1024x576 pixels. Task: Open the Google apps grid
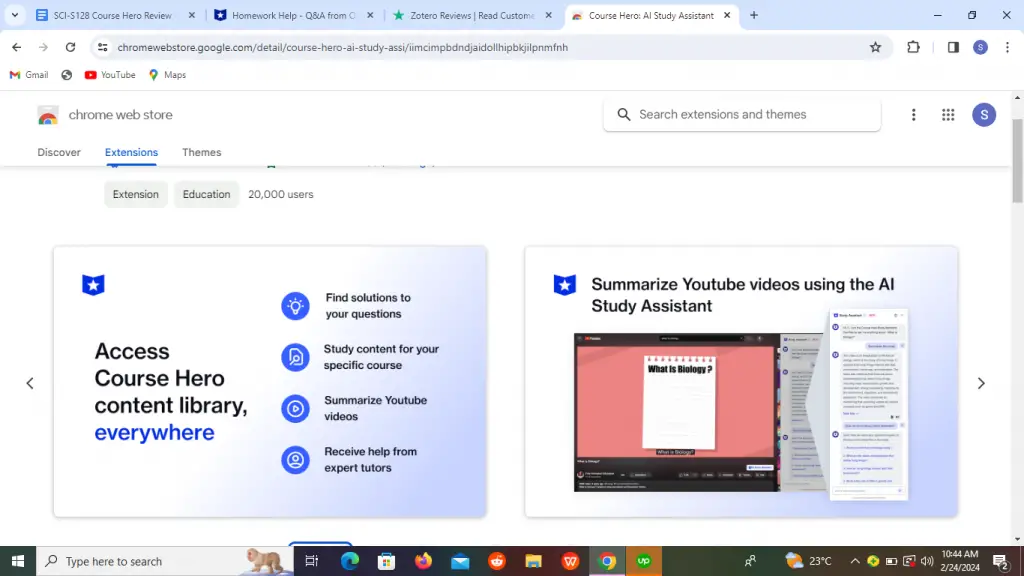pos(948,115)
